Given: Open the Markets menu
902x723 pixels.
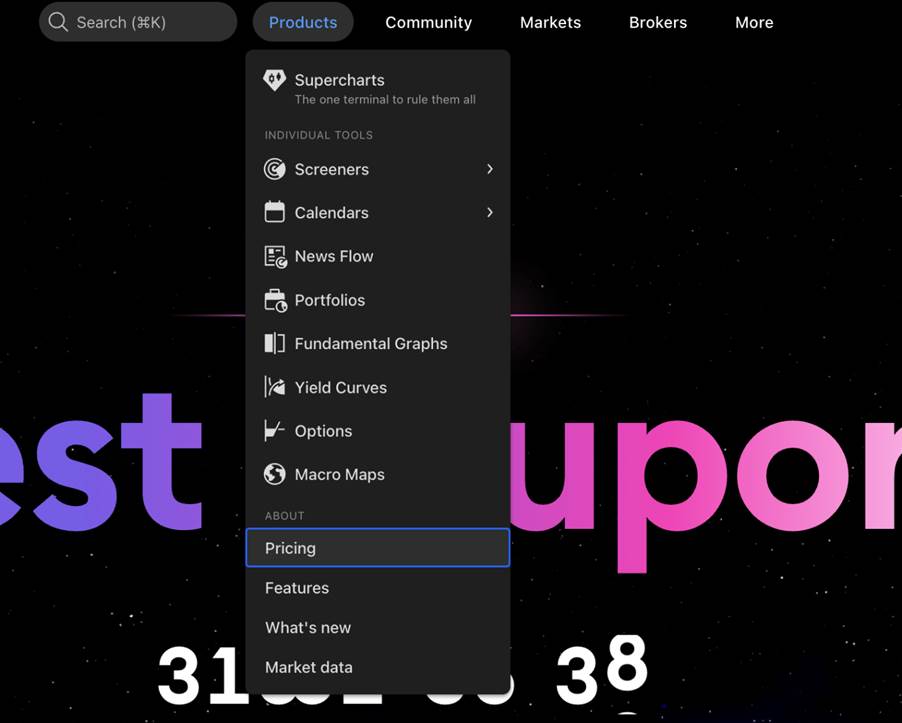Looking at the screenshot, I should 551,22.
